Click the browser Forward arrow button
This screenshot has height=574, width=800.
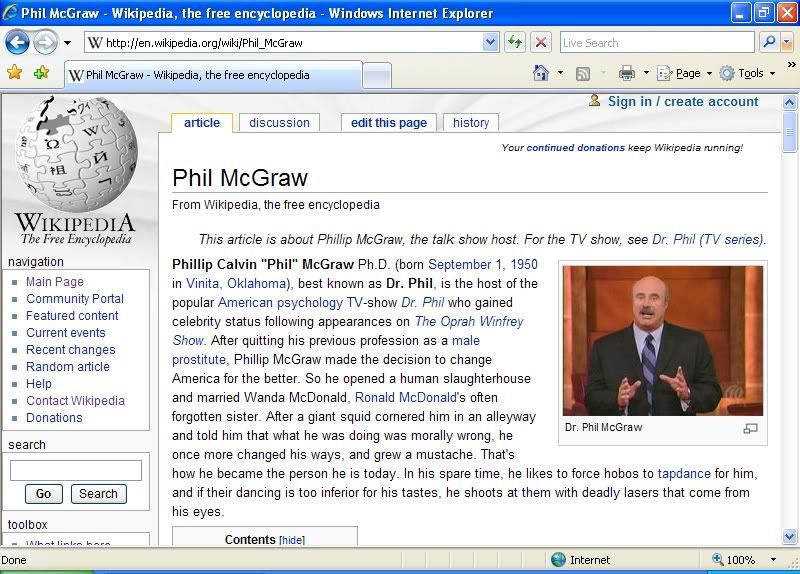(x=45, y=42)
